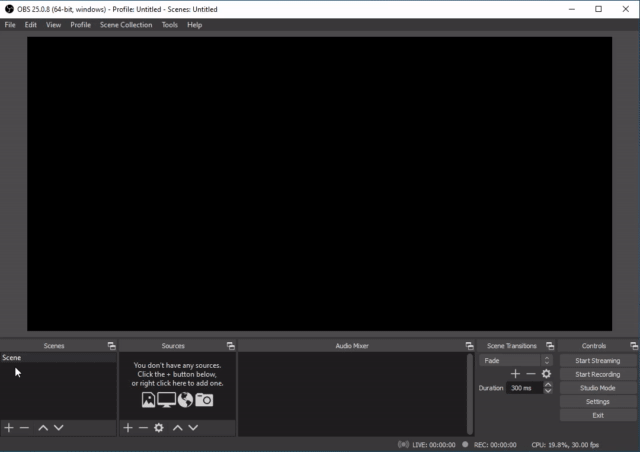This screenshot has width=640, height=452.
Task: Click the 'Sources' panel title
Action: [173, 346]
